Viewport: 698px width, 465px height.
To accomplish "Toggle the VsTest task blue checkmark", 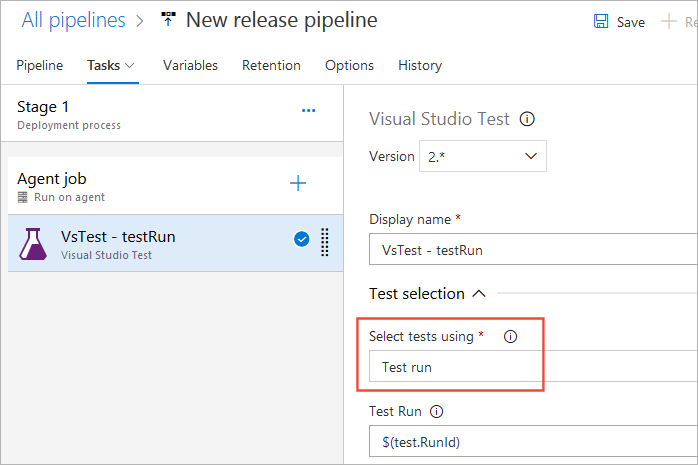I will pyautogui.click(x=301, y=239).
